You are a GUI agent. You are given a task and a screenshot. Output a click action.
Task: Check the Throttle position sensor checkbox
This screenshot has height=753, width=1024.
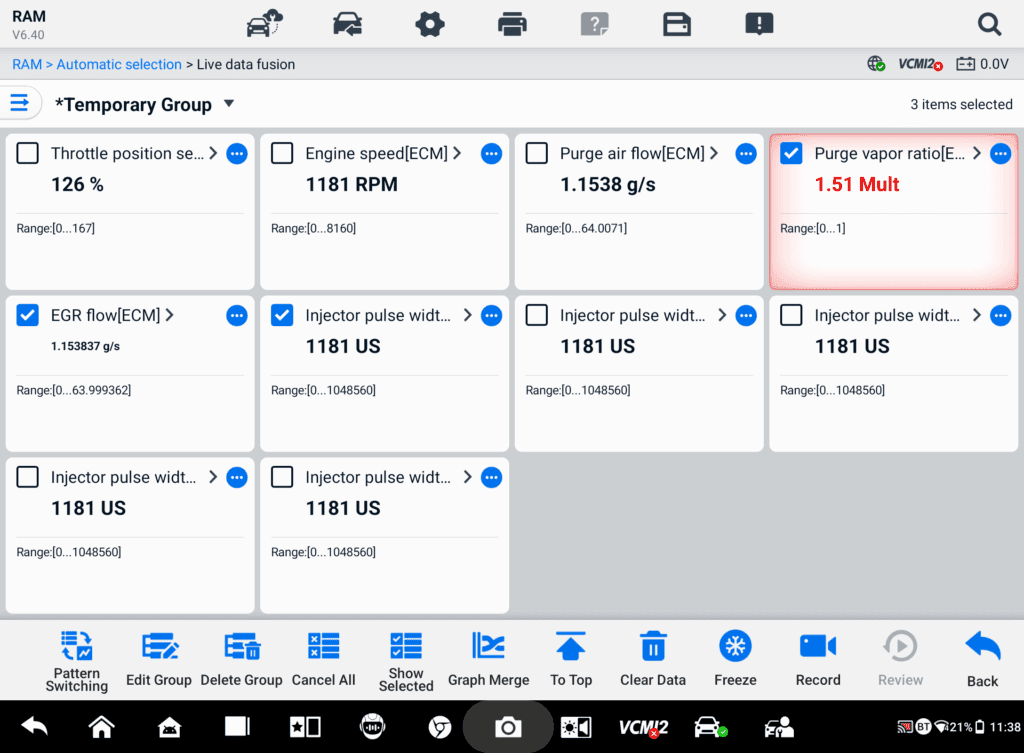[x=28, y=153]
